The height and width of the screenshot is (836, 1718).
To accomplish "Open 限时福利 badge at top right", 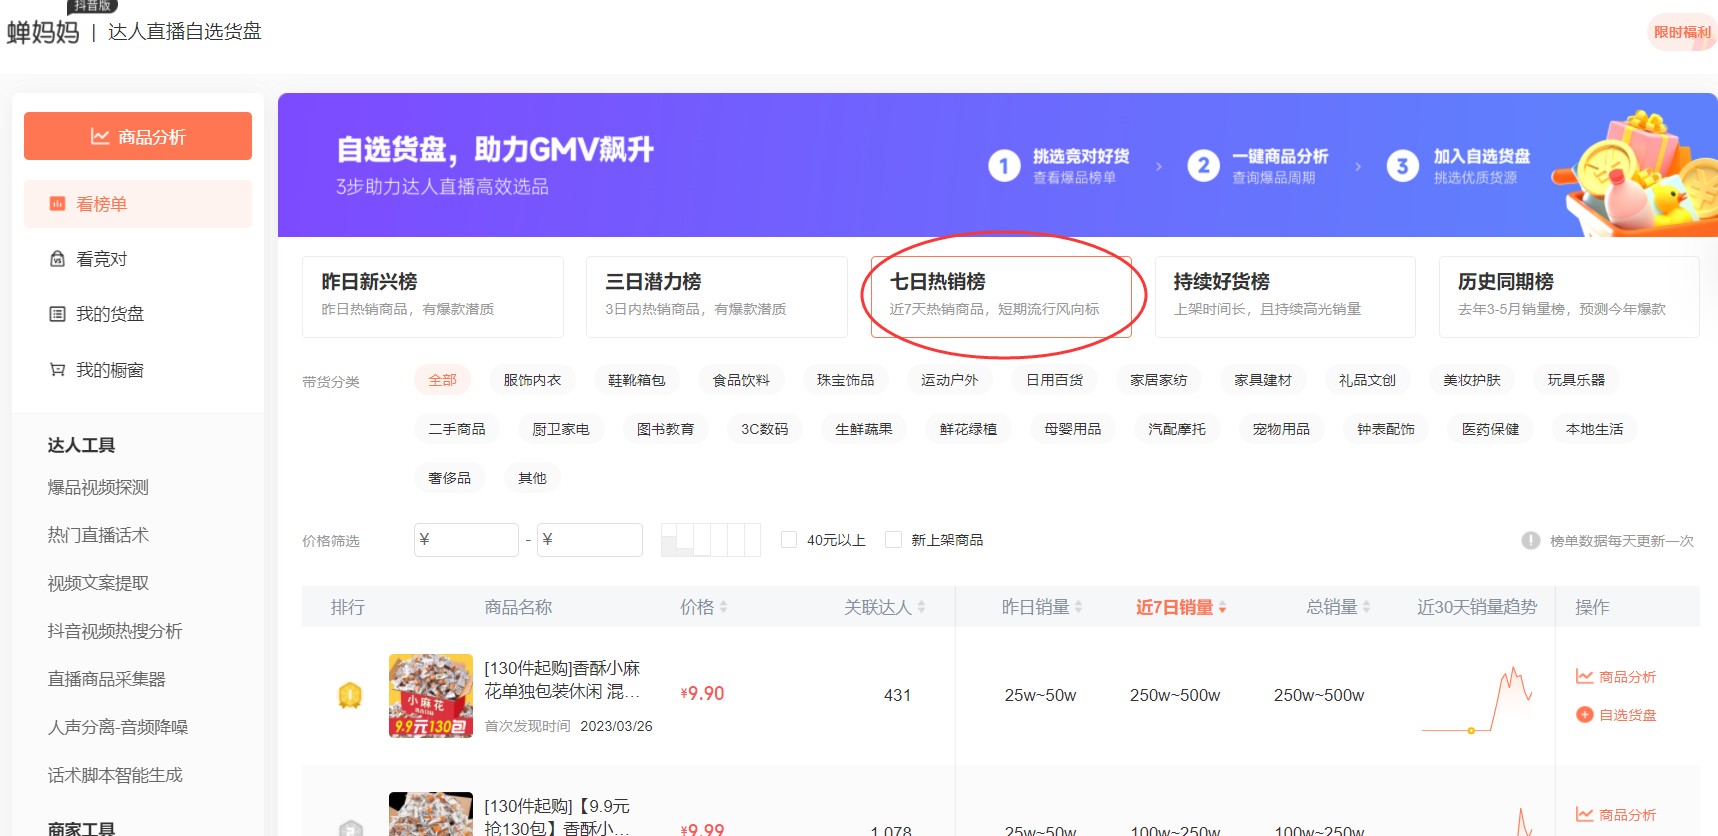I will pos(1682,32).
